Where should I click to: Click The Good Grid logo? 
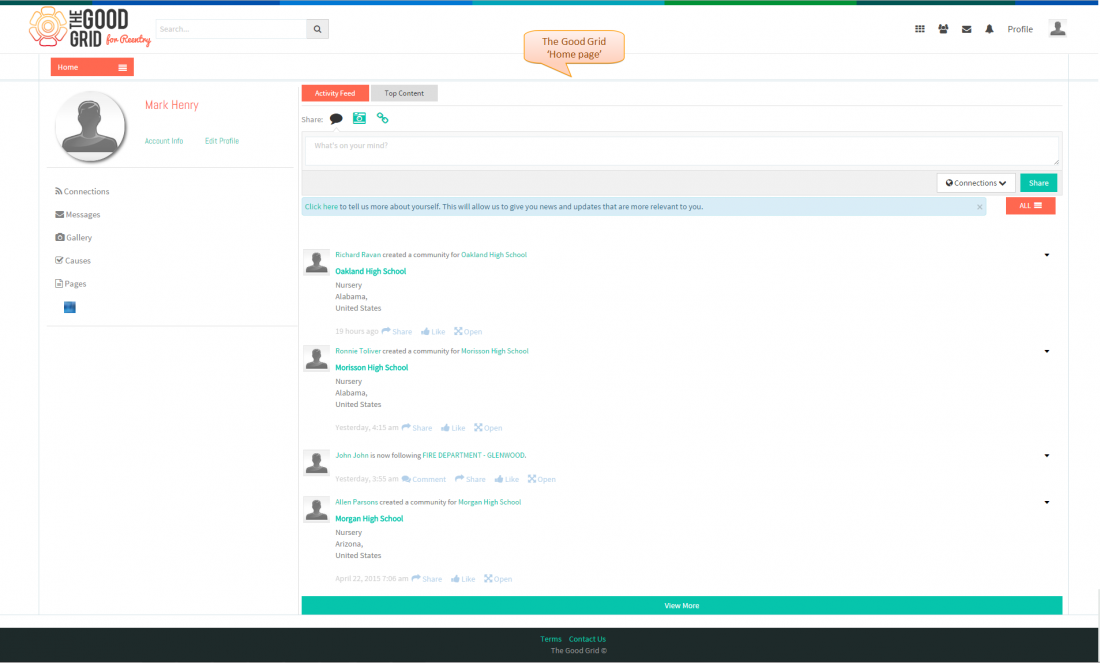click(90, 28)
